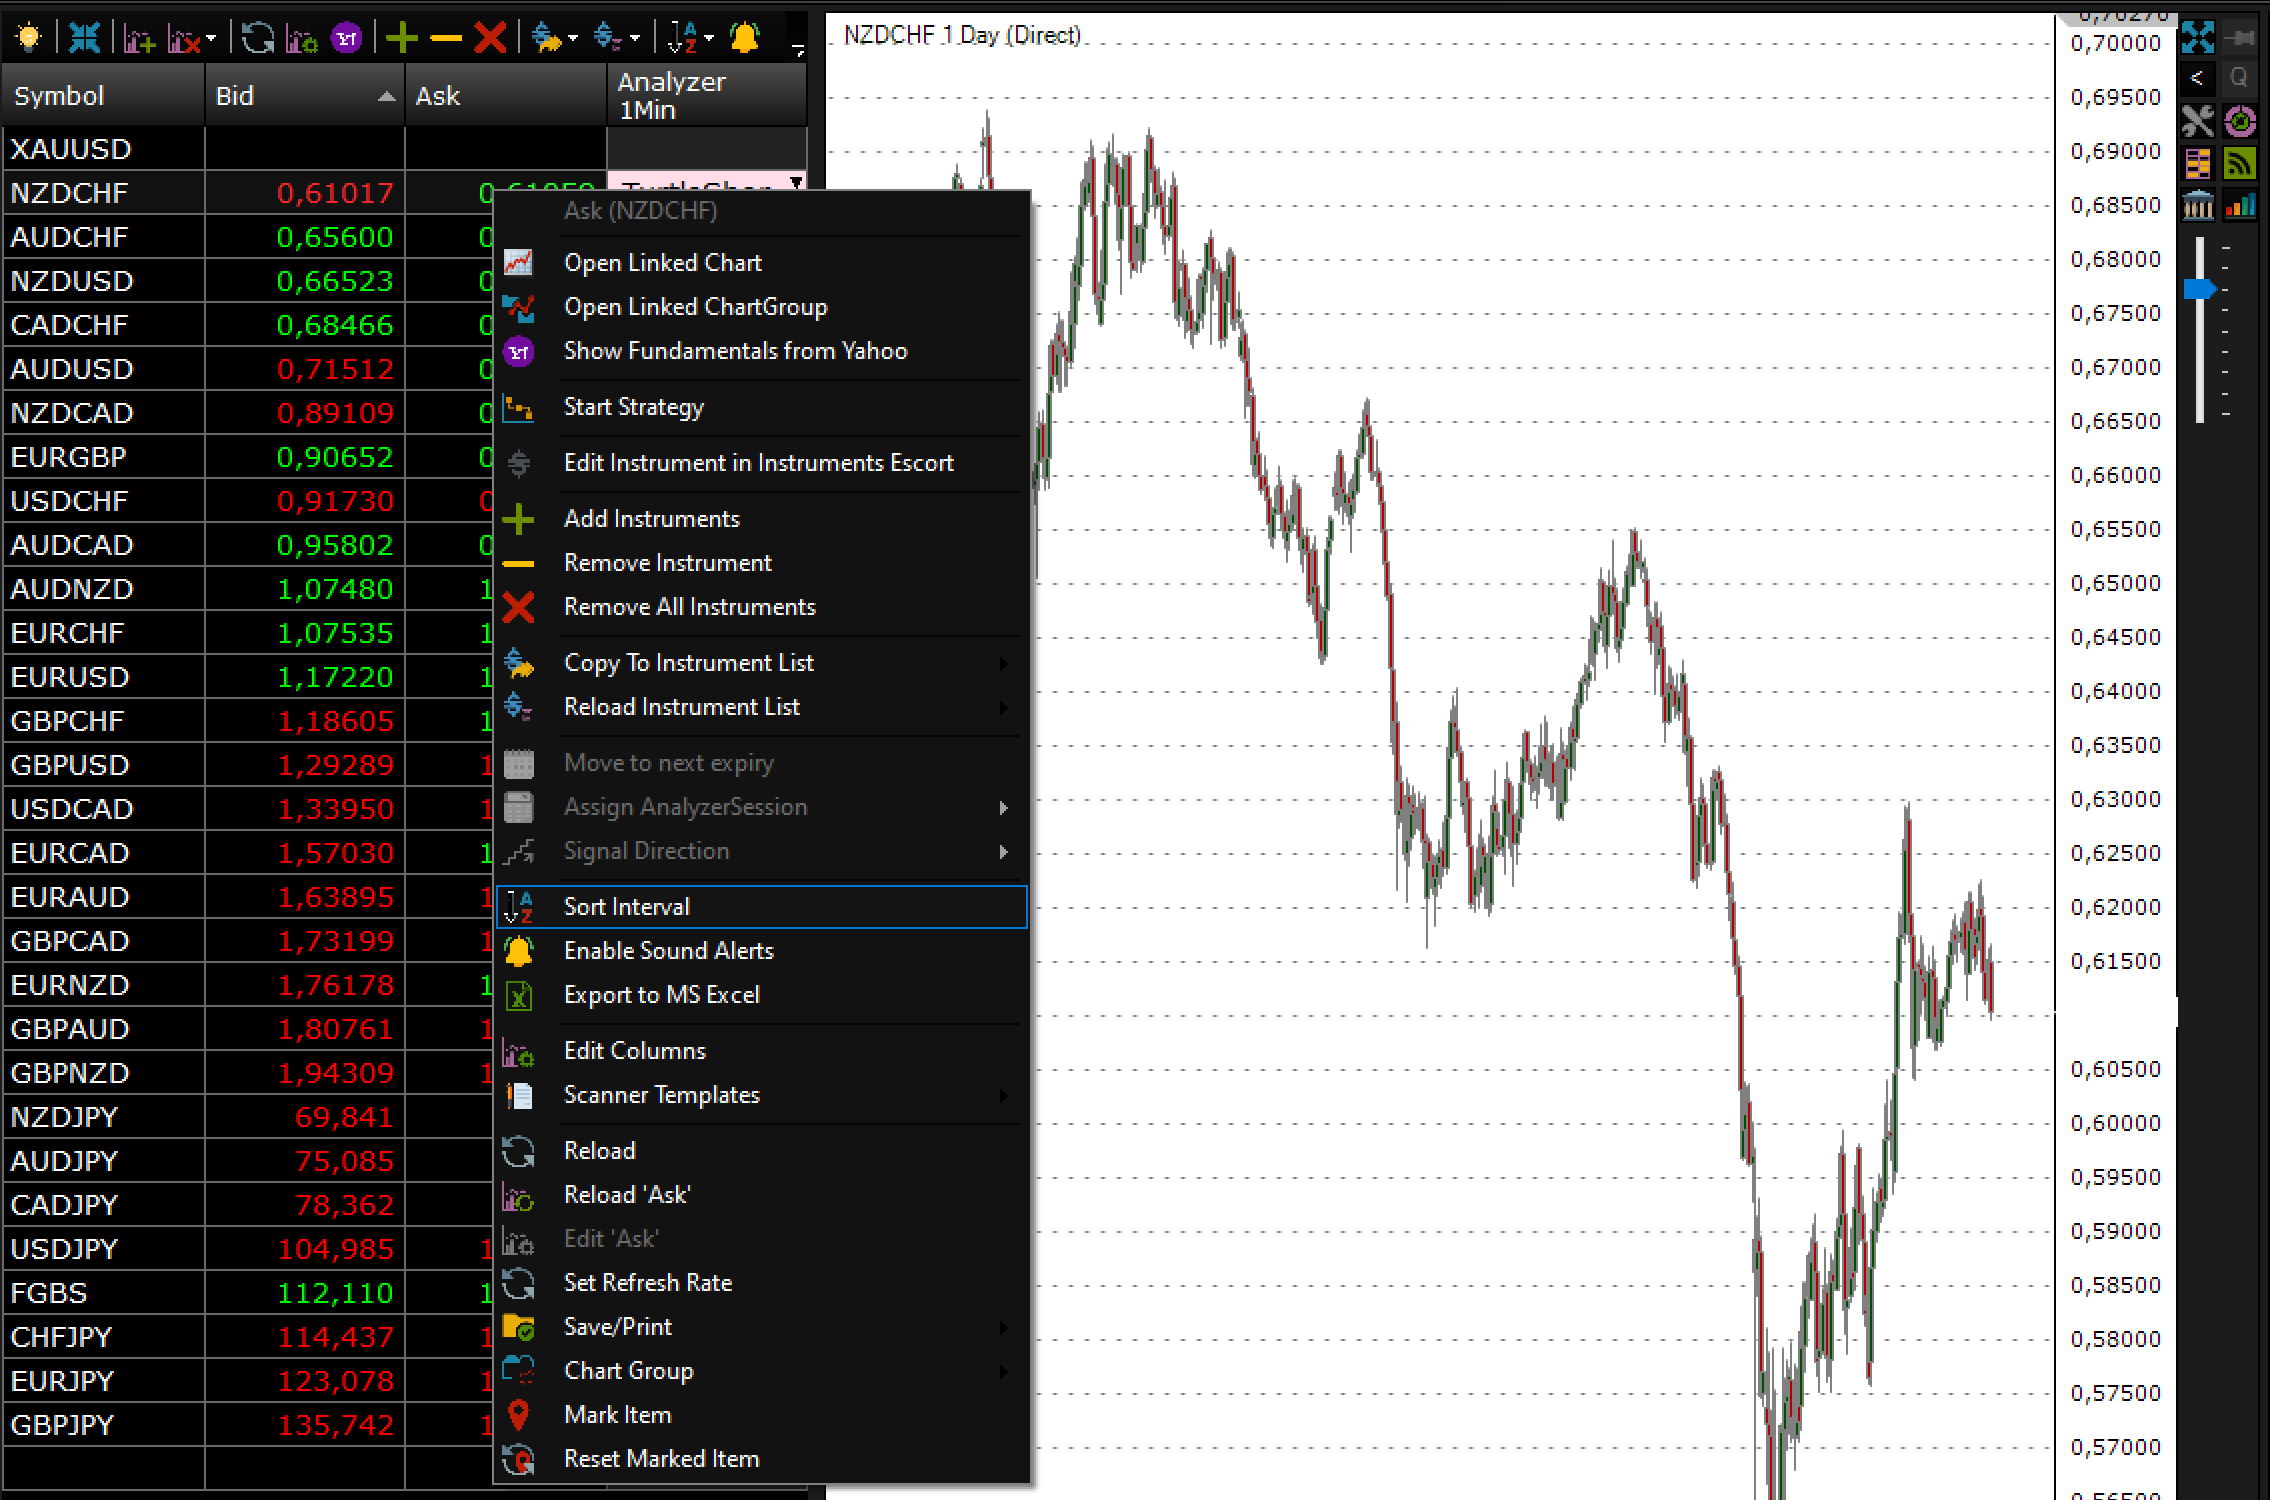2270x1500 pixels.
Task: Click the green plus Add Instruments toolbar icon
Action: pos(401,38)
